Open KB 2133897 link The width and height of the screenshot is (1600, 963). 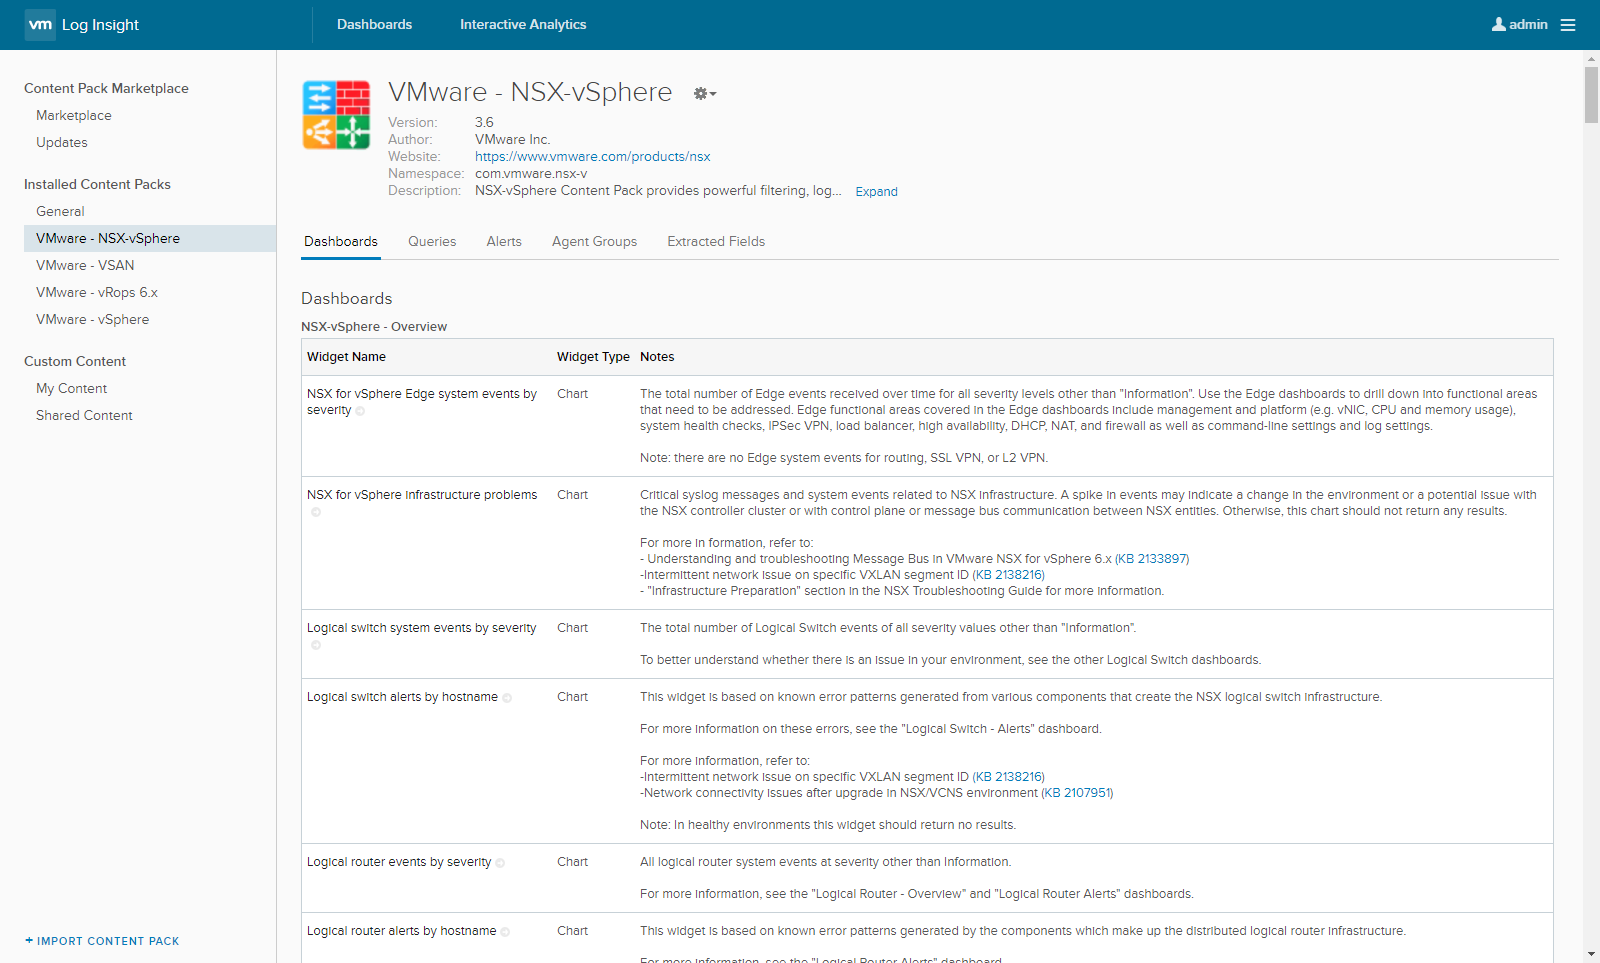point(1152,559)
